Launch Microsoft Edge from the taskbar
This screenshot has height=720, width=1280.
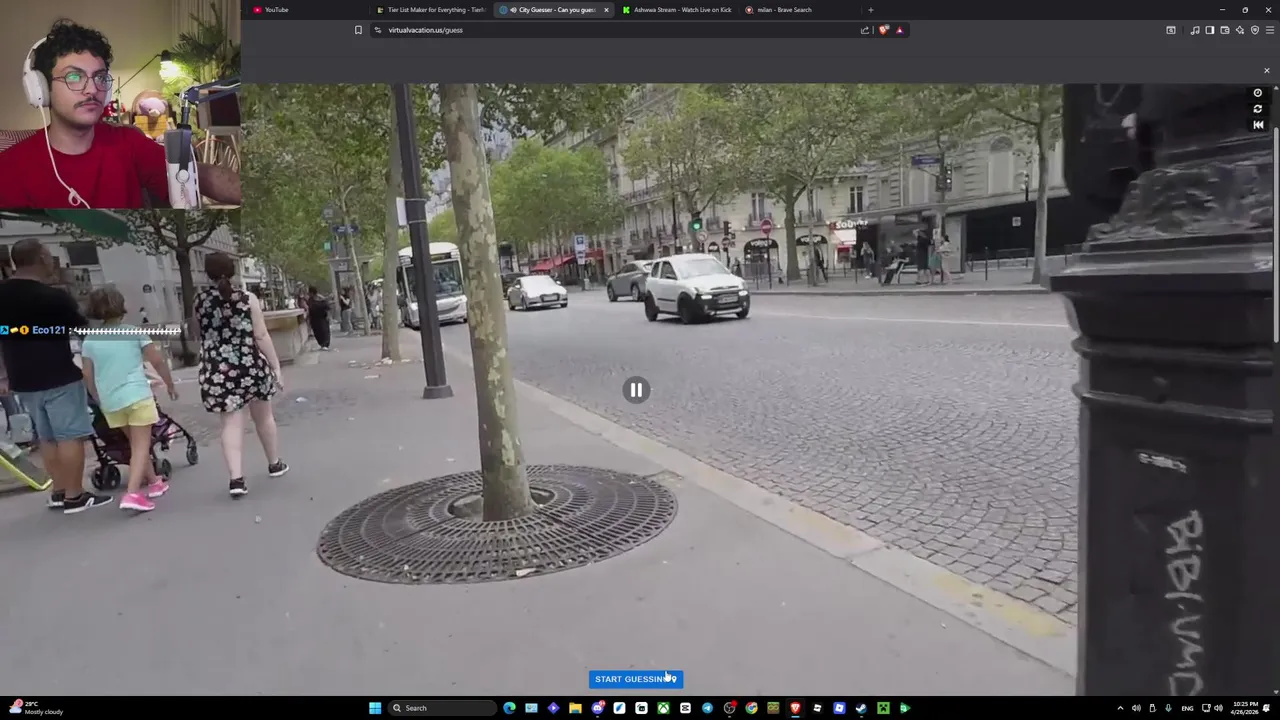509,708
